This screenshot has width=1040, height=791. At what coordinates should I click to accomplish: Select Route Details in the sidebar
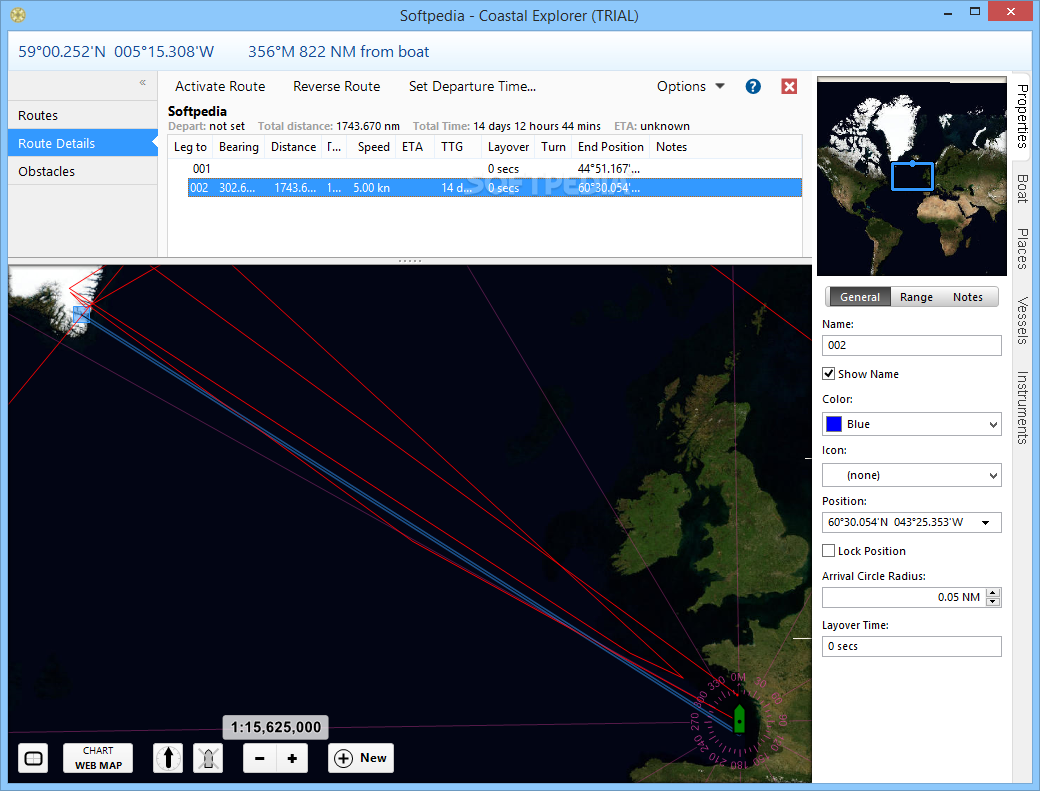(x=83, y=143)
